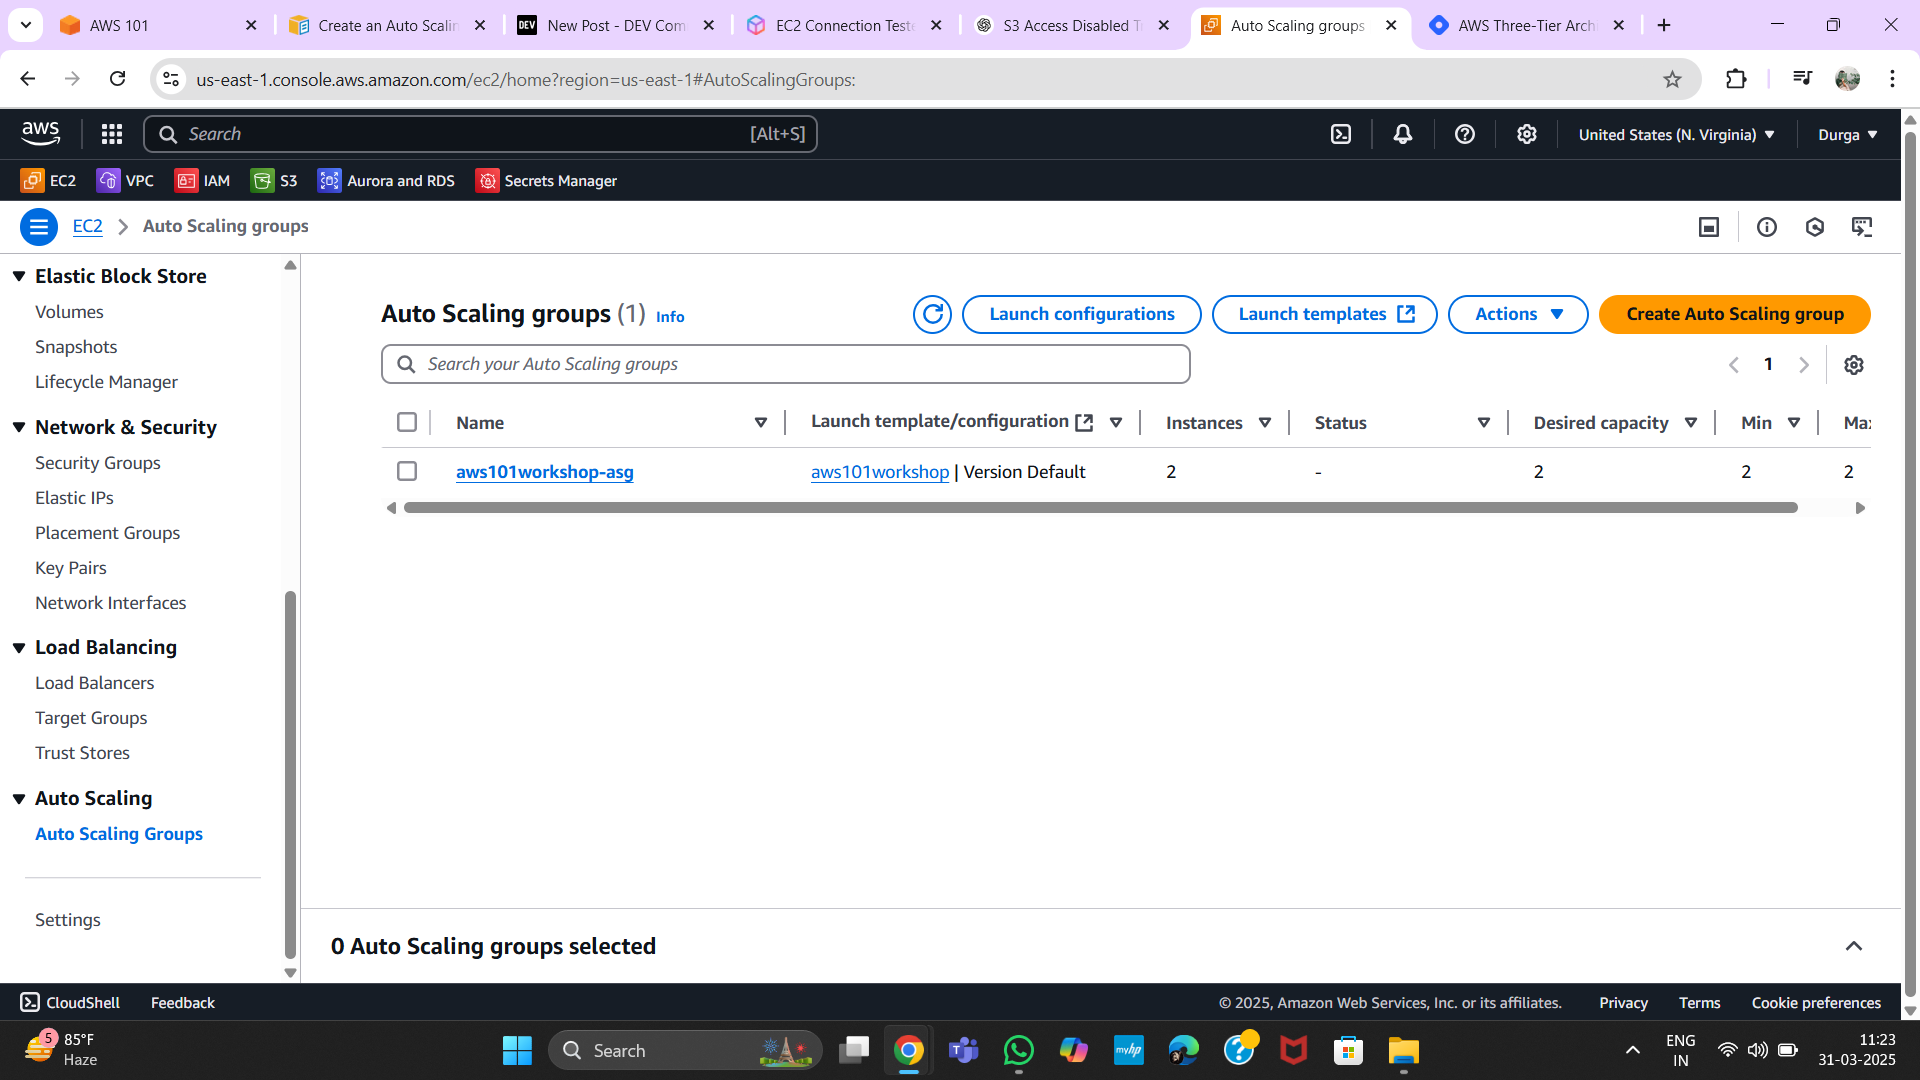The height and width of the screenshot is (1080, 1920).
Task: Open File Explorer from the taskbar
Action: tap(1403, 1050)
